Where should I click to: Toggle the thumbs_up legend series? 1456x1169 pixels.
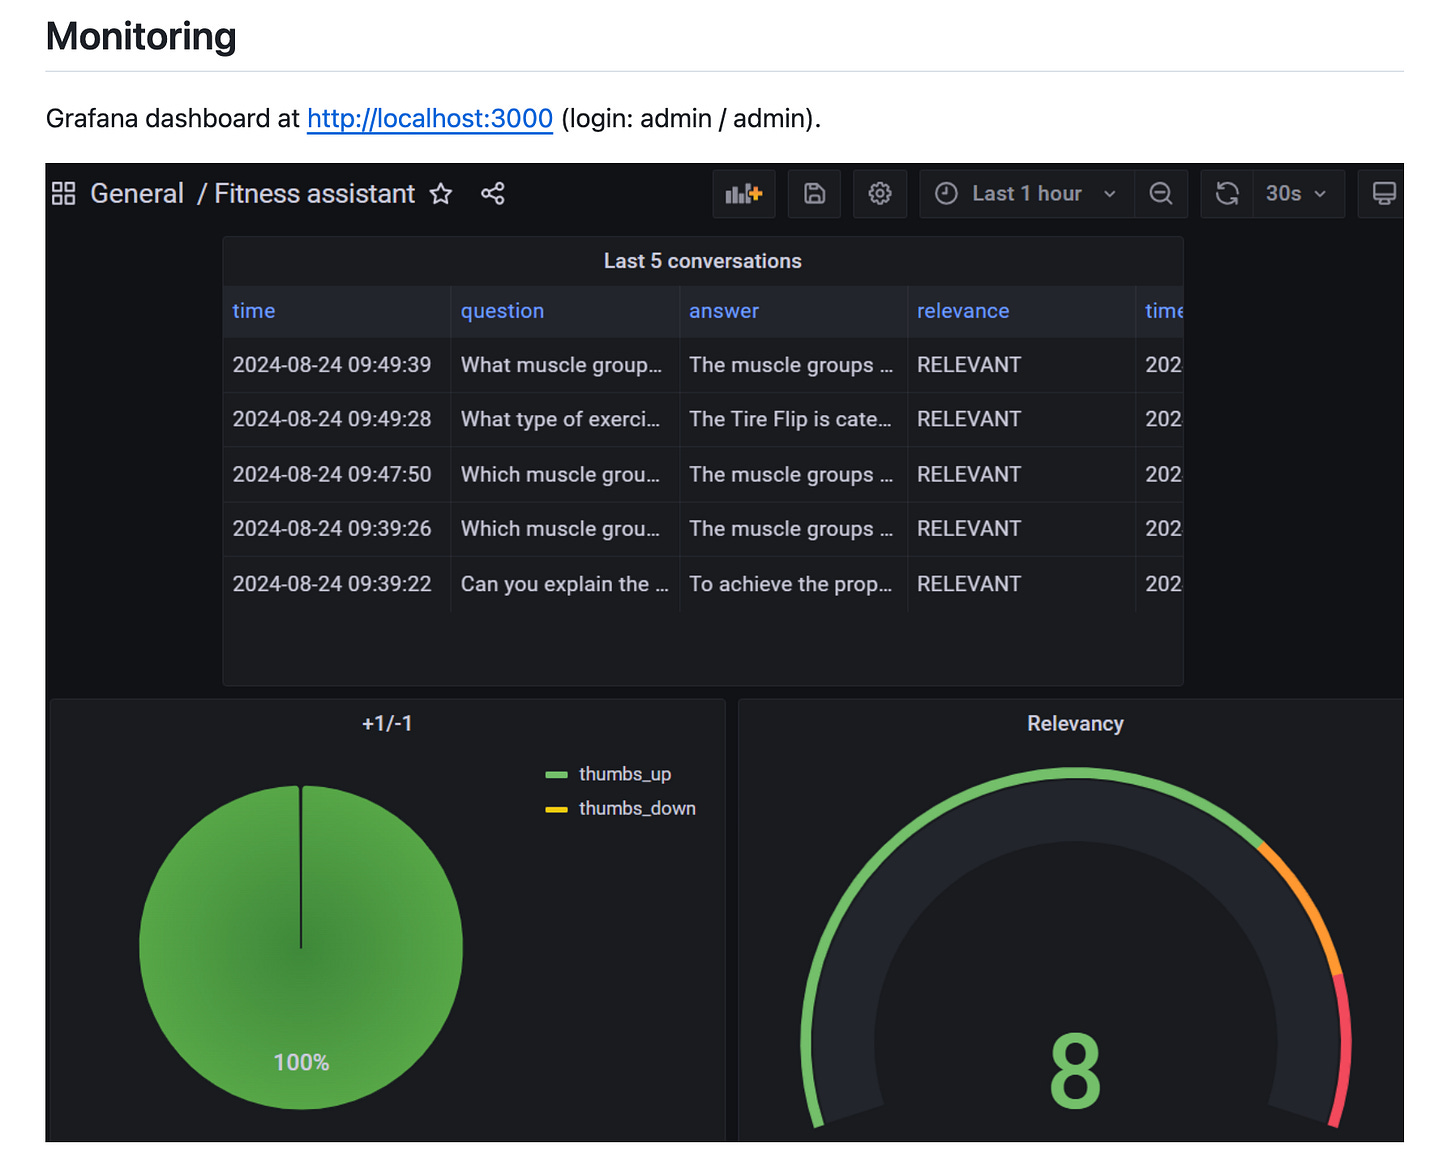625,774
